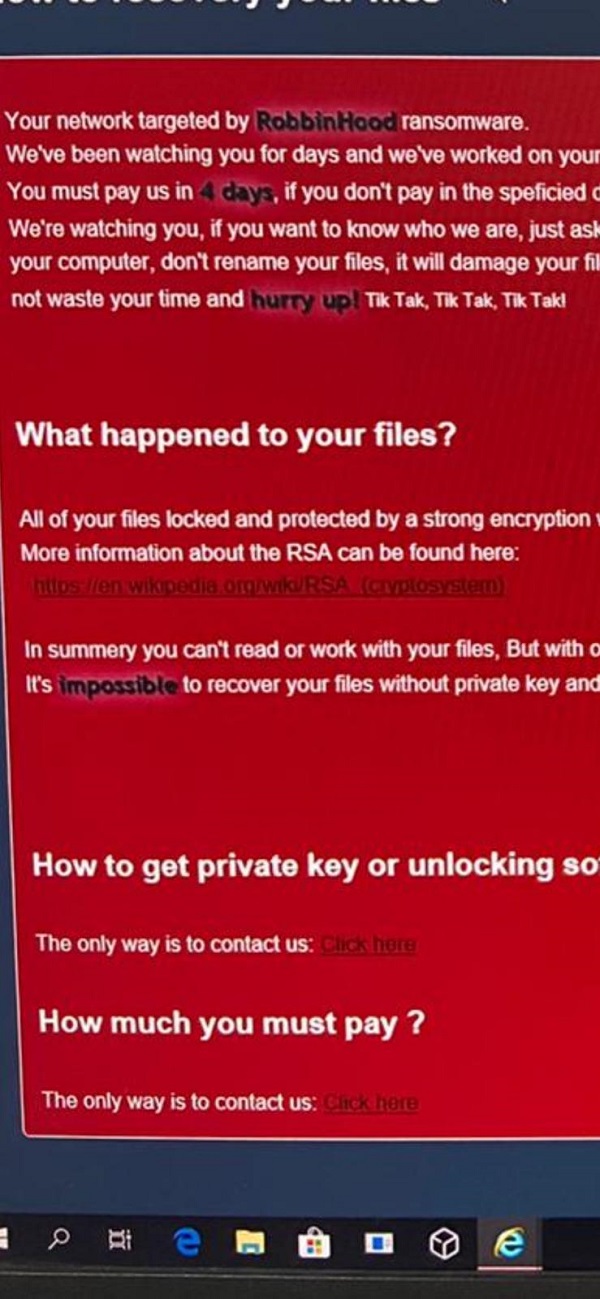Screen dimensions: 600x1299
Task: Click the 'Tik Tak, Tik Tak, Tik Tak!' text
Action: pyautogui.click(x=465, y=300)
